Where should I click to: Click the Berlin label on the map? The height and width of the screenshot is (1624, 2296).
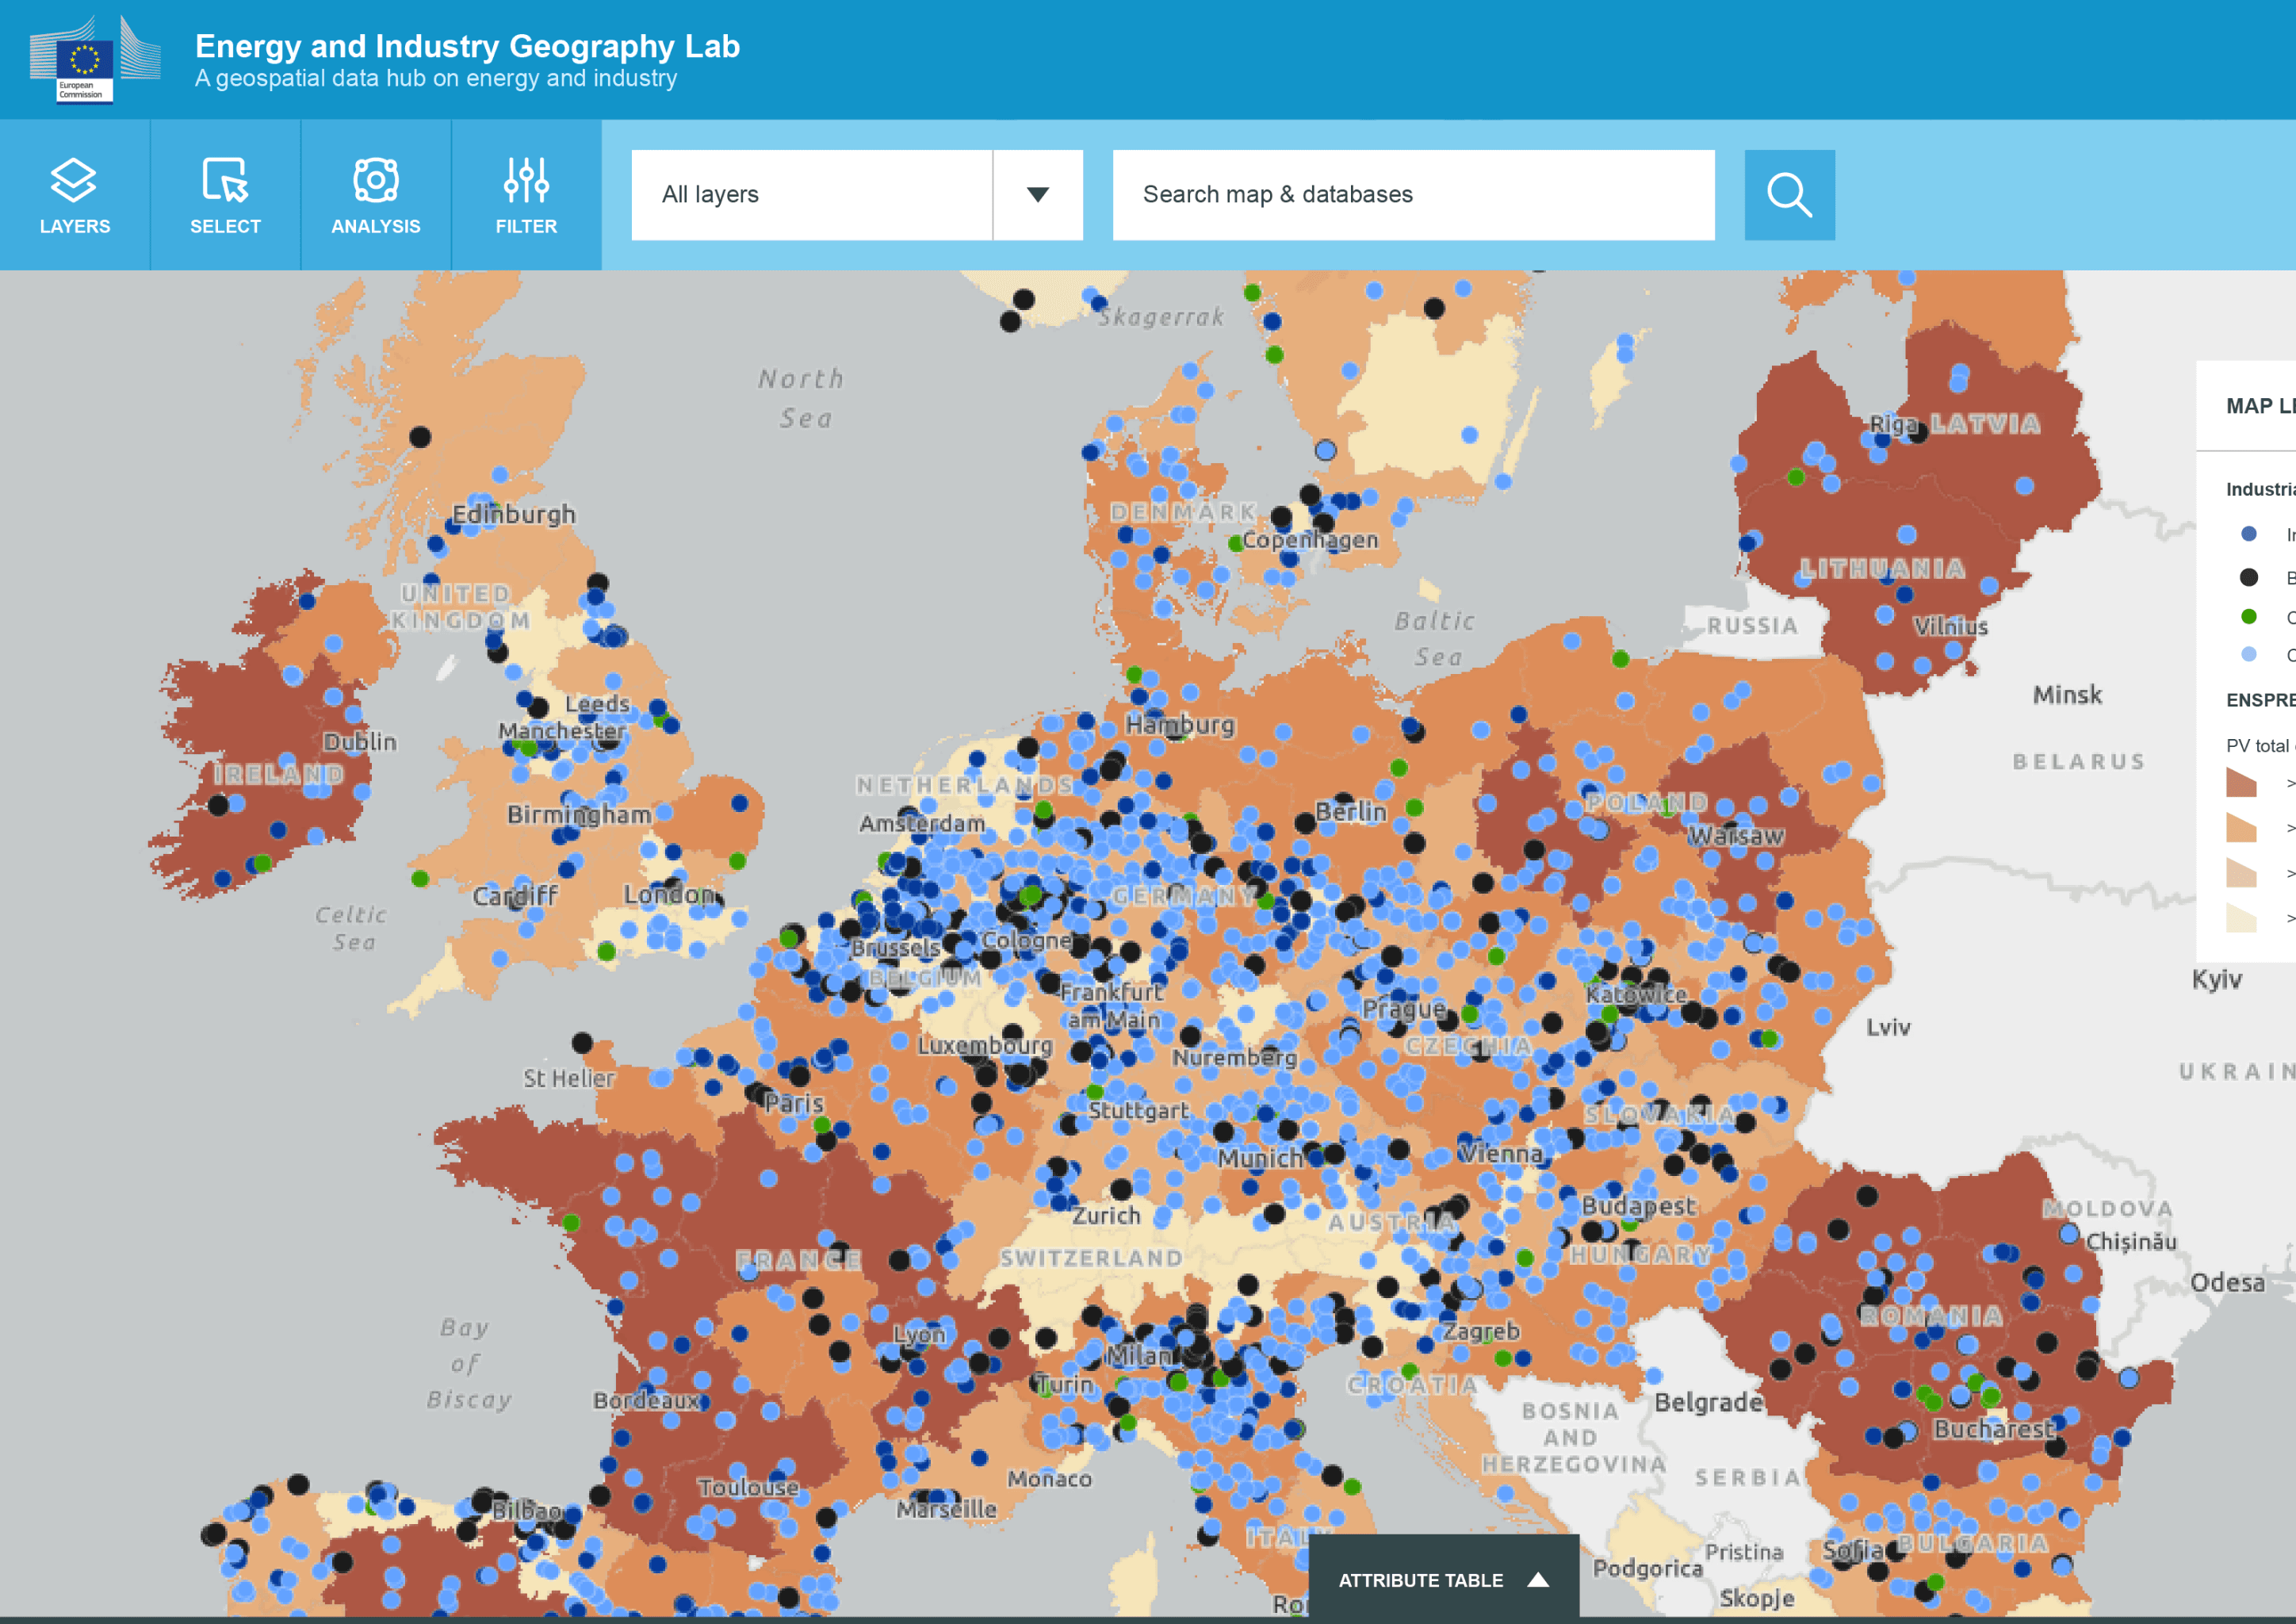(1351, 812)
